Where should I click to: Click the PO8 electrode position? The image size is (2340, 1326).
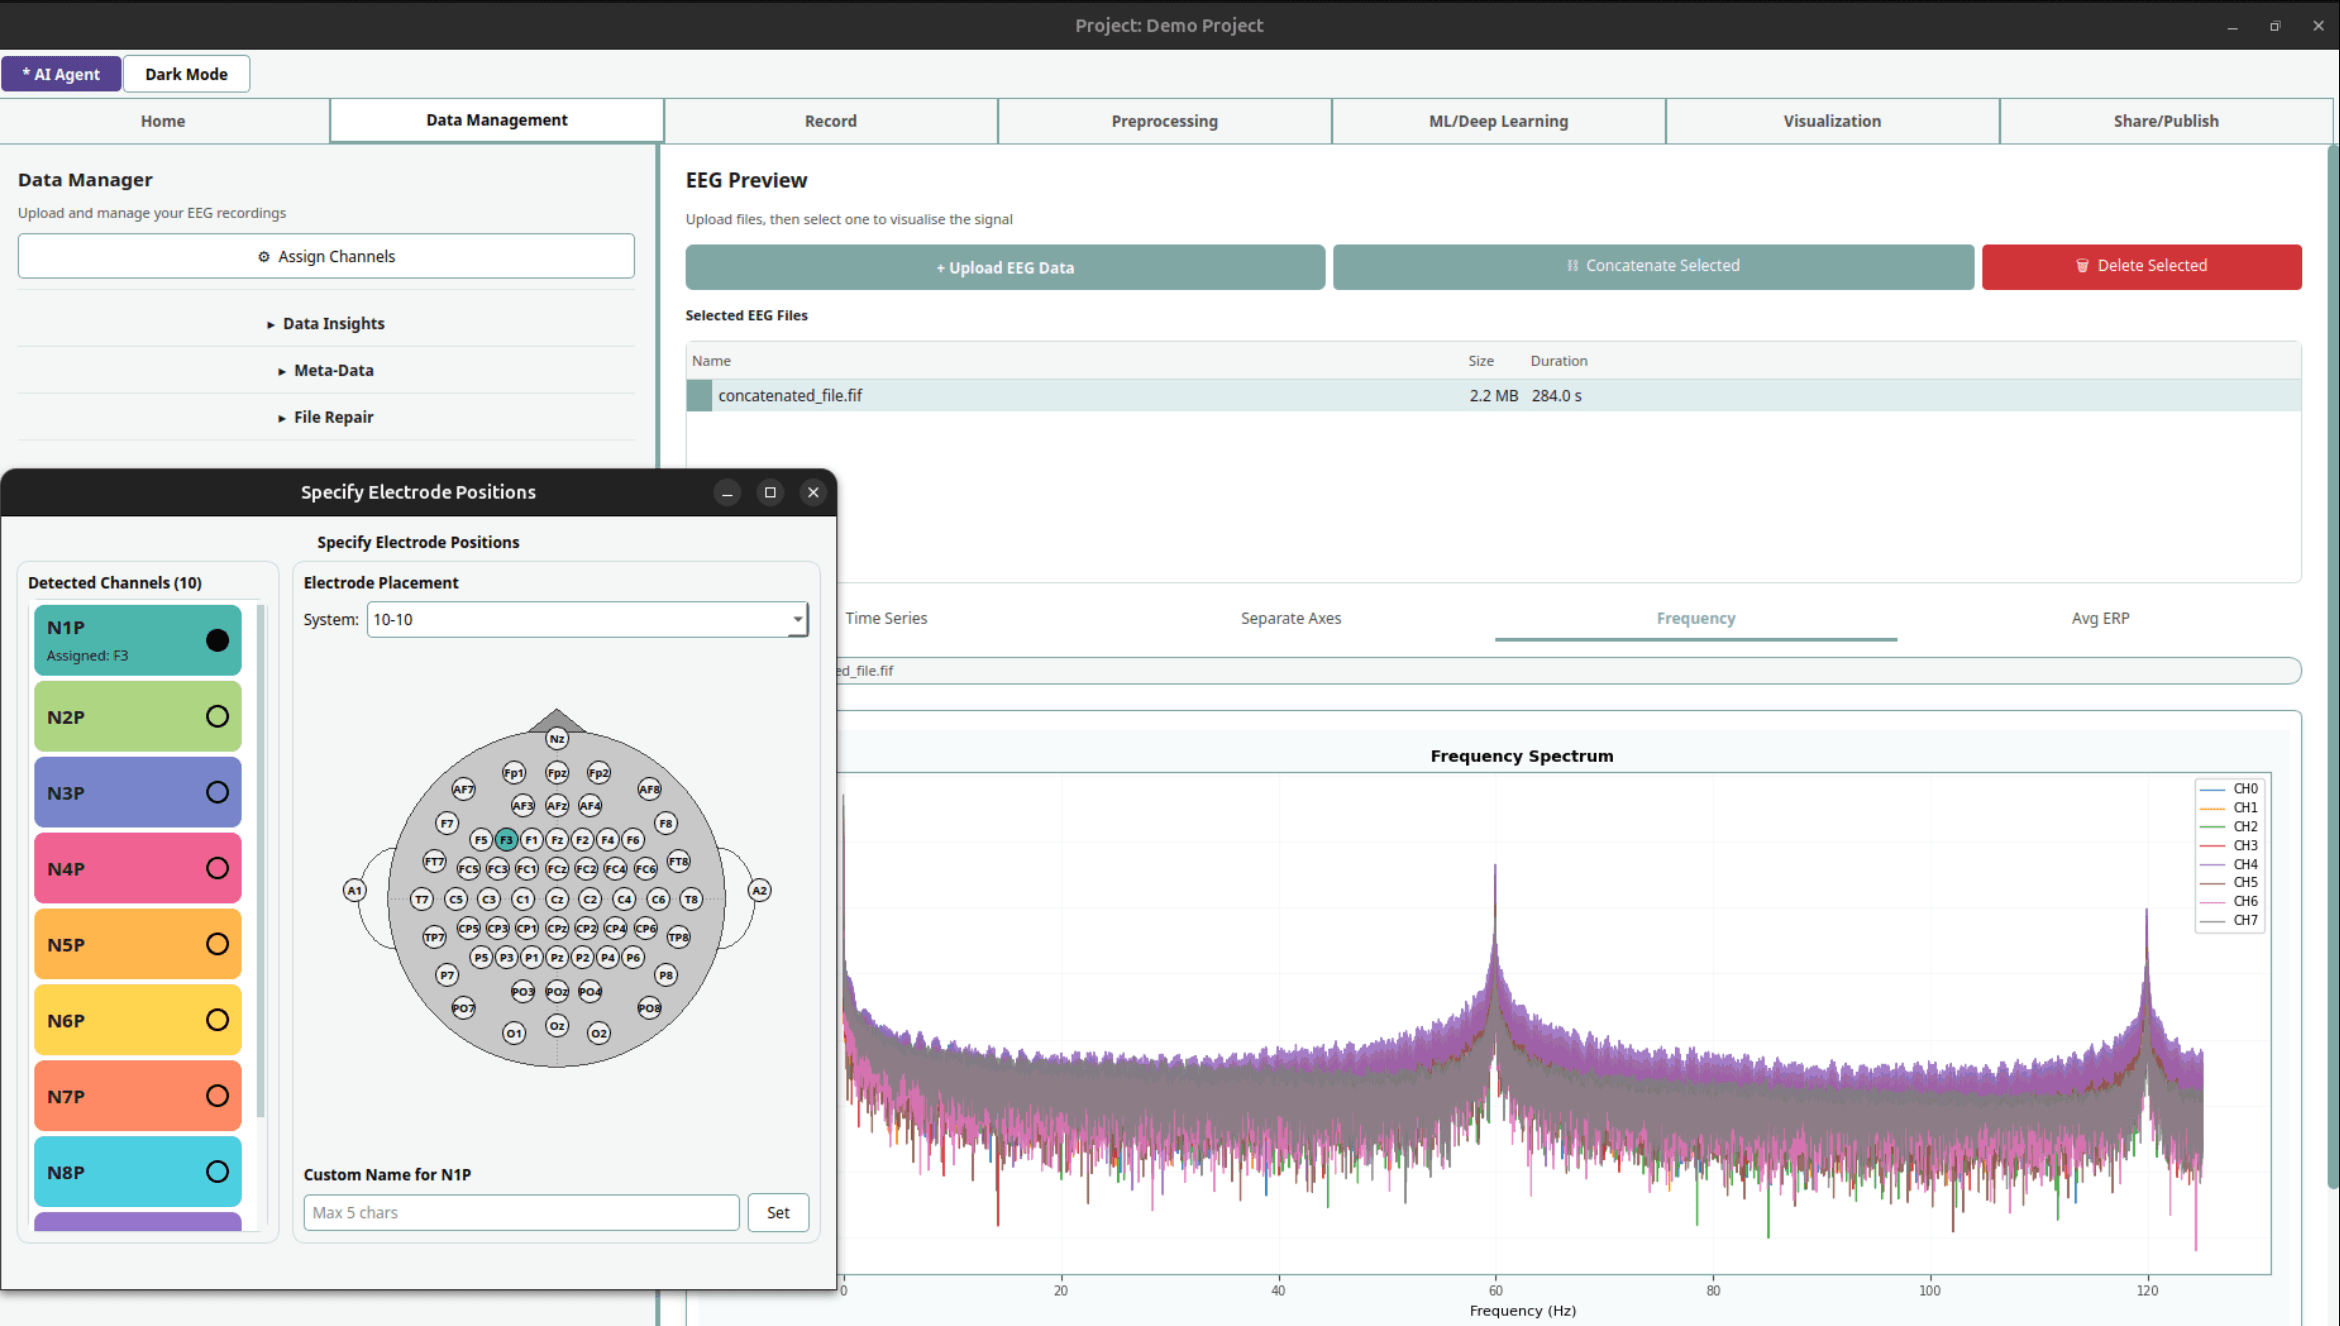click(649, 1008)
